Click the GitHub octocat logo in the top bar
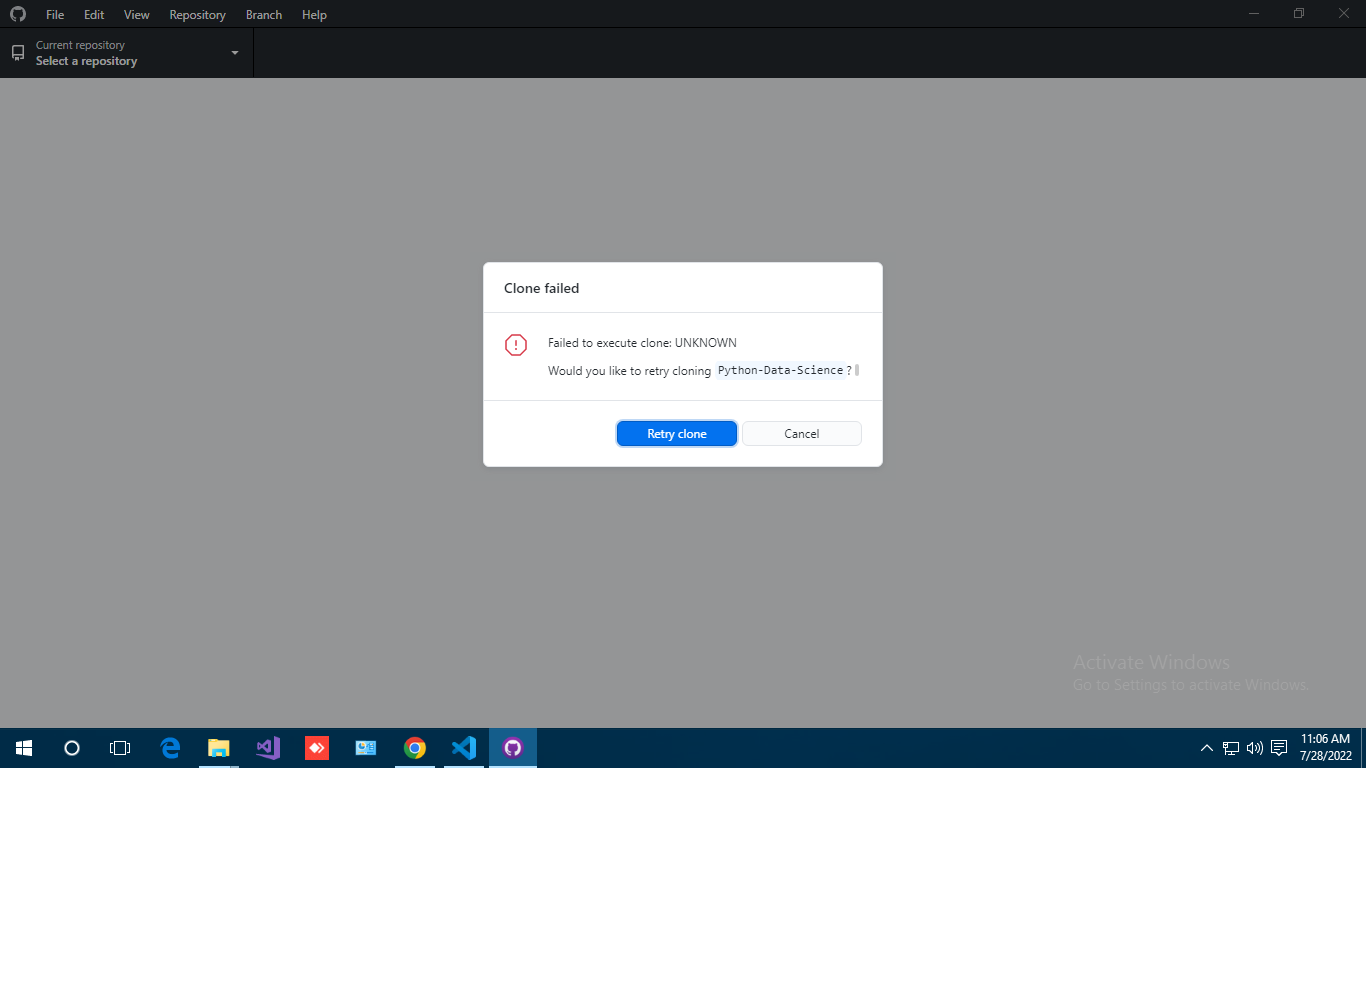Image resolution: width=1366 pixels, height=984 pixels. 17,14
